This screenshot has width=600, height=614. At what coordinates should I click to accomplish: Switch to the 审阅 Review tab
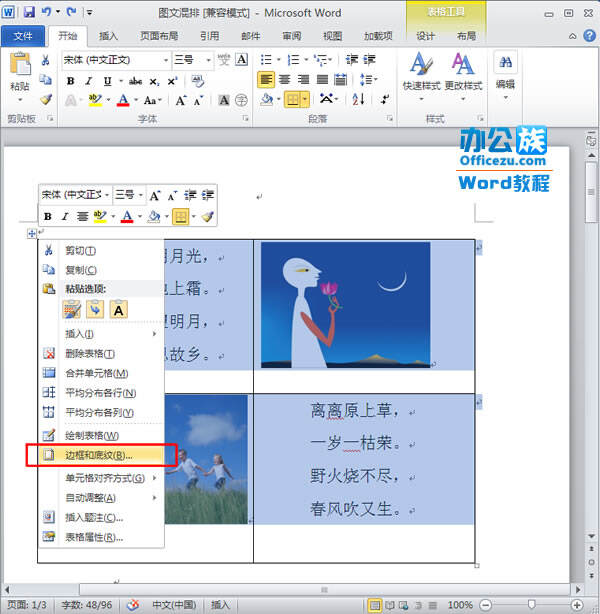coord(292,36)
